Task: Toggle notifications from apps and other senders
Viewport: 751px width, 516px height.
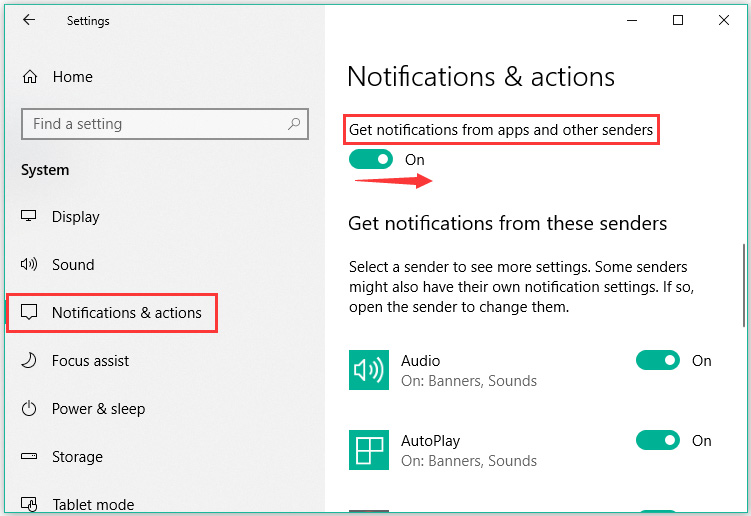Action: point(371,160)
